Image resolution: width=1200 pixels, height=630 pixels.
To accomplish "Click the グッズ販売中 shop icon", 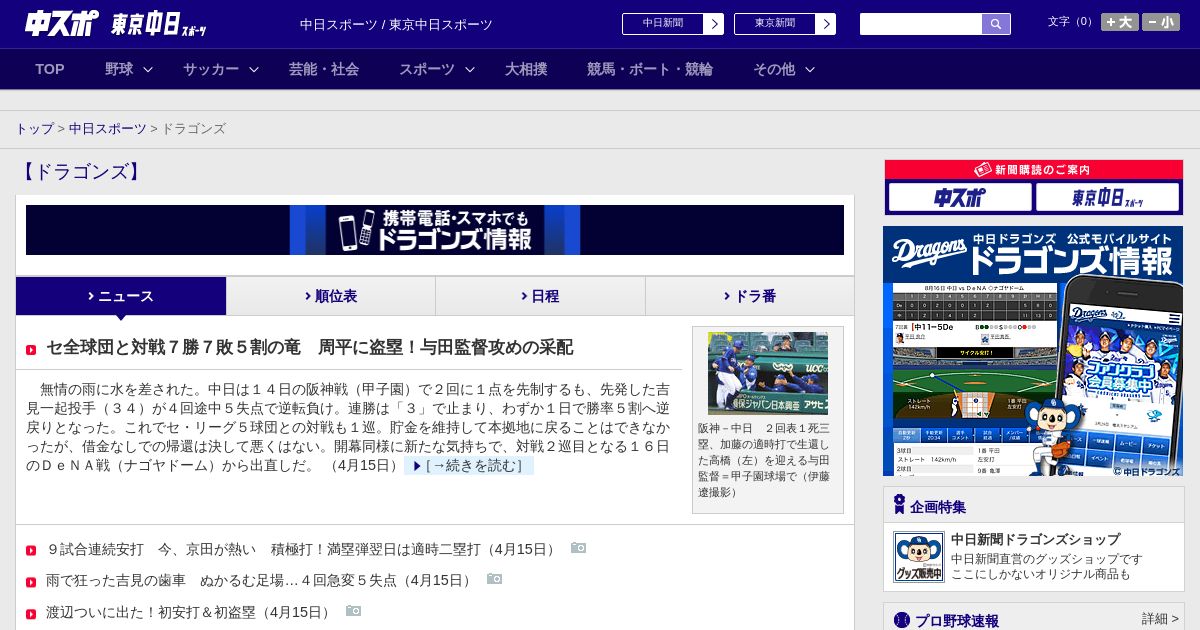I will click(x=918, y=557).
